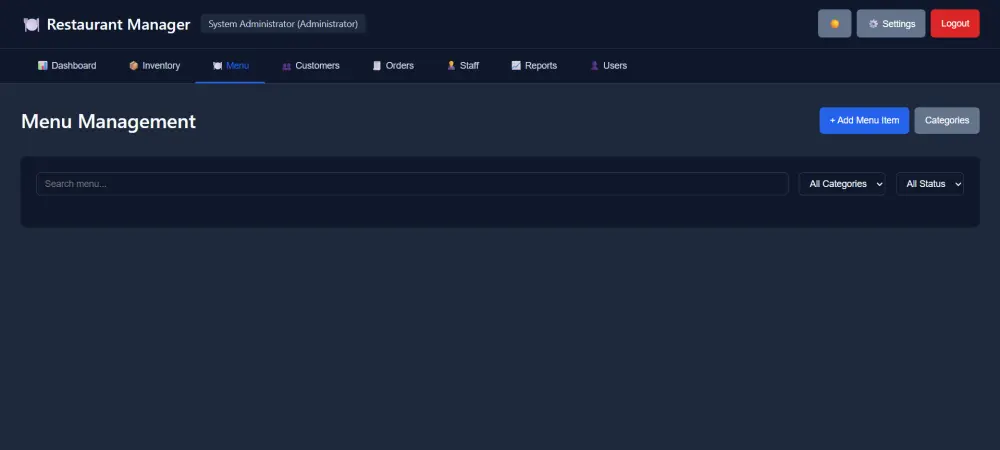Toggle the theme with the sun button
This screenshot has height=450, width=1000.
pyautogui.click(x=834, y=24)
